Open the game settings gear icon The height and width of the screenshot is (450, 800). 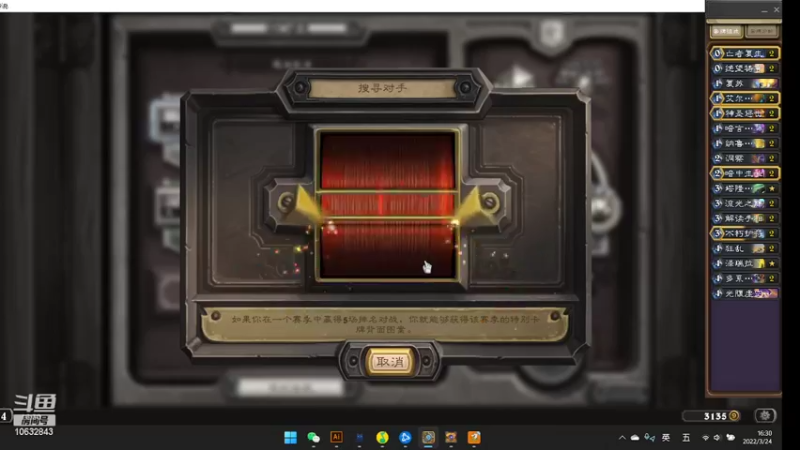click(x=764, y=416)
